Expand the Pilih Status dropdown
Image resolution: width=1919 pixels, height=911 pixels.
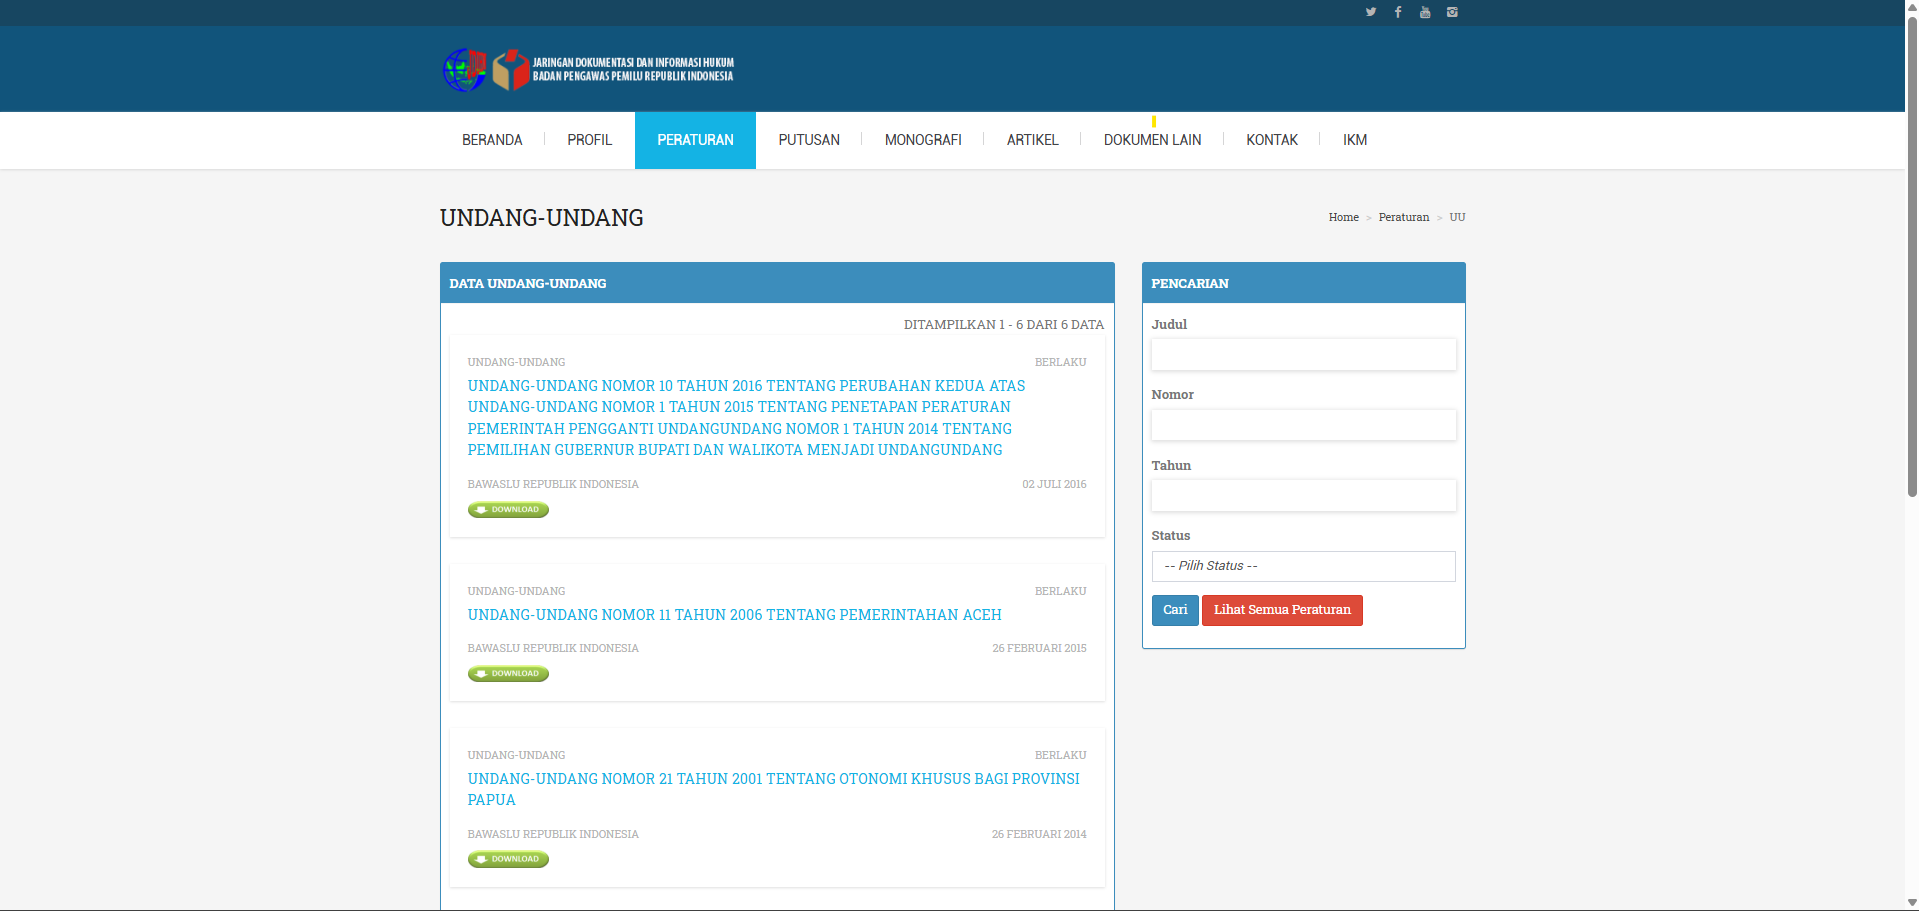(1303, 566)
